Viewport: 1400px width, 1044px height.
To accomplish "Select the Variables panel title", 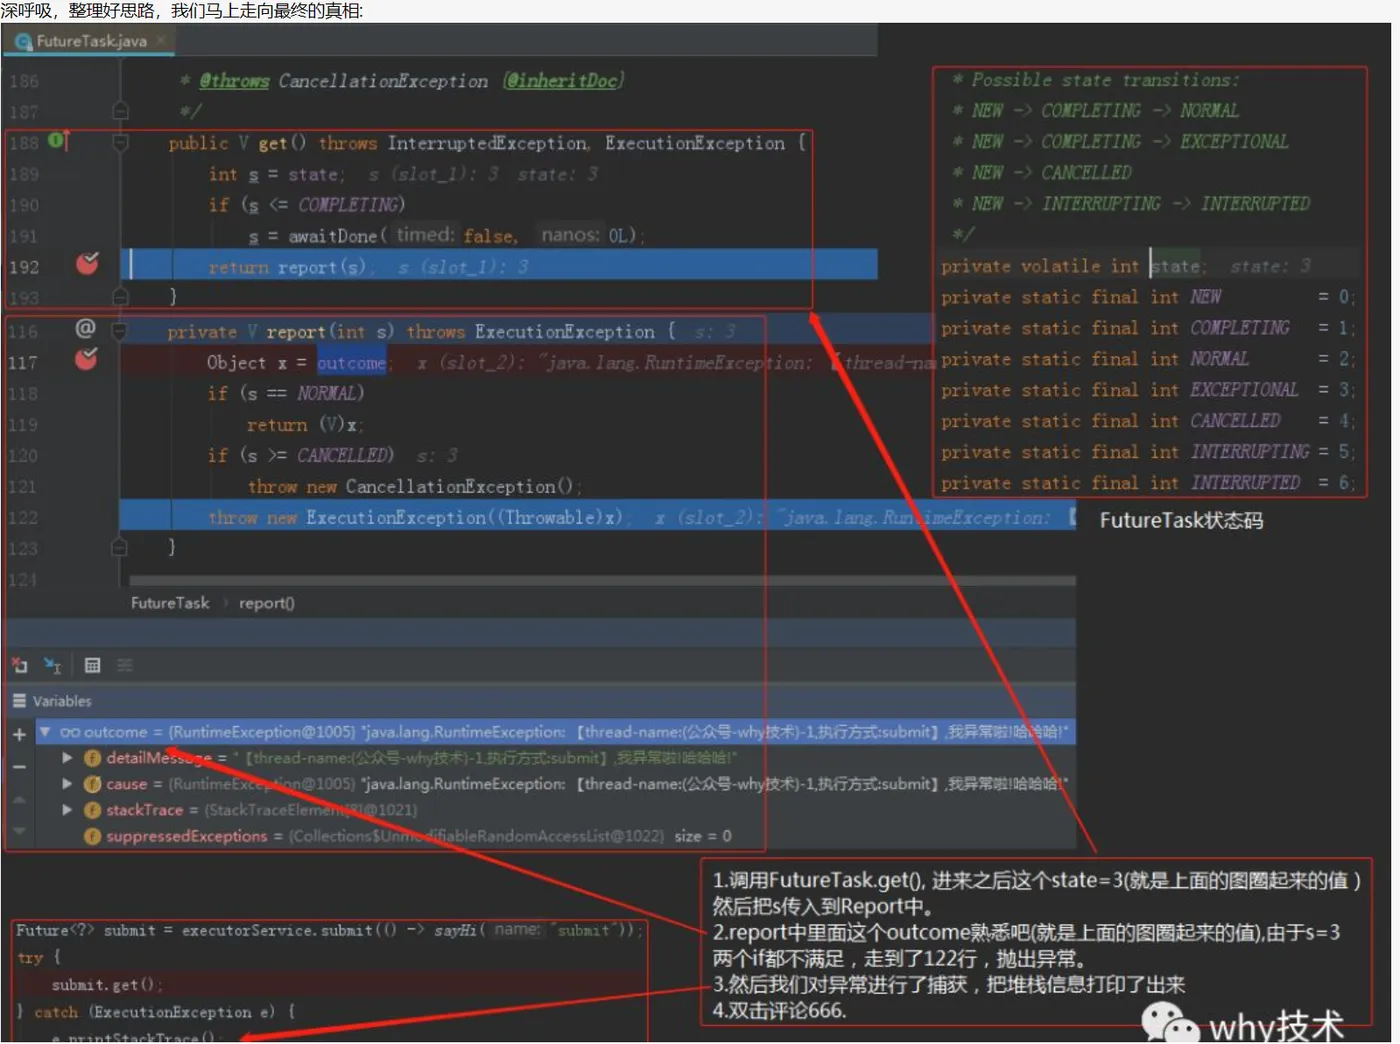I will click(x=62, y=701).
